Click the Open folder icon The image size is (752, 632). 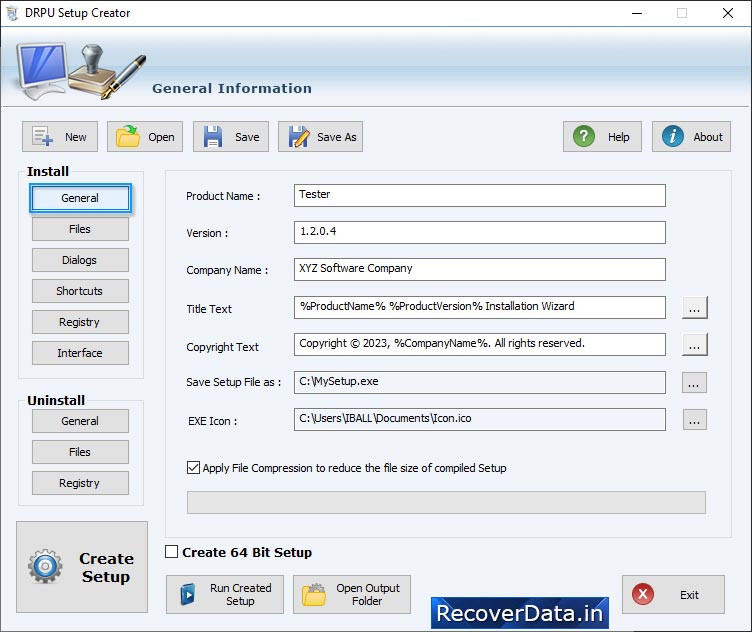point(128,137)
